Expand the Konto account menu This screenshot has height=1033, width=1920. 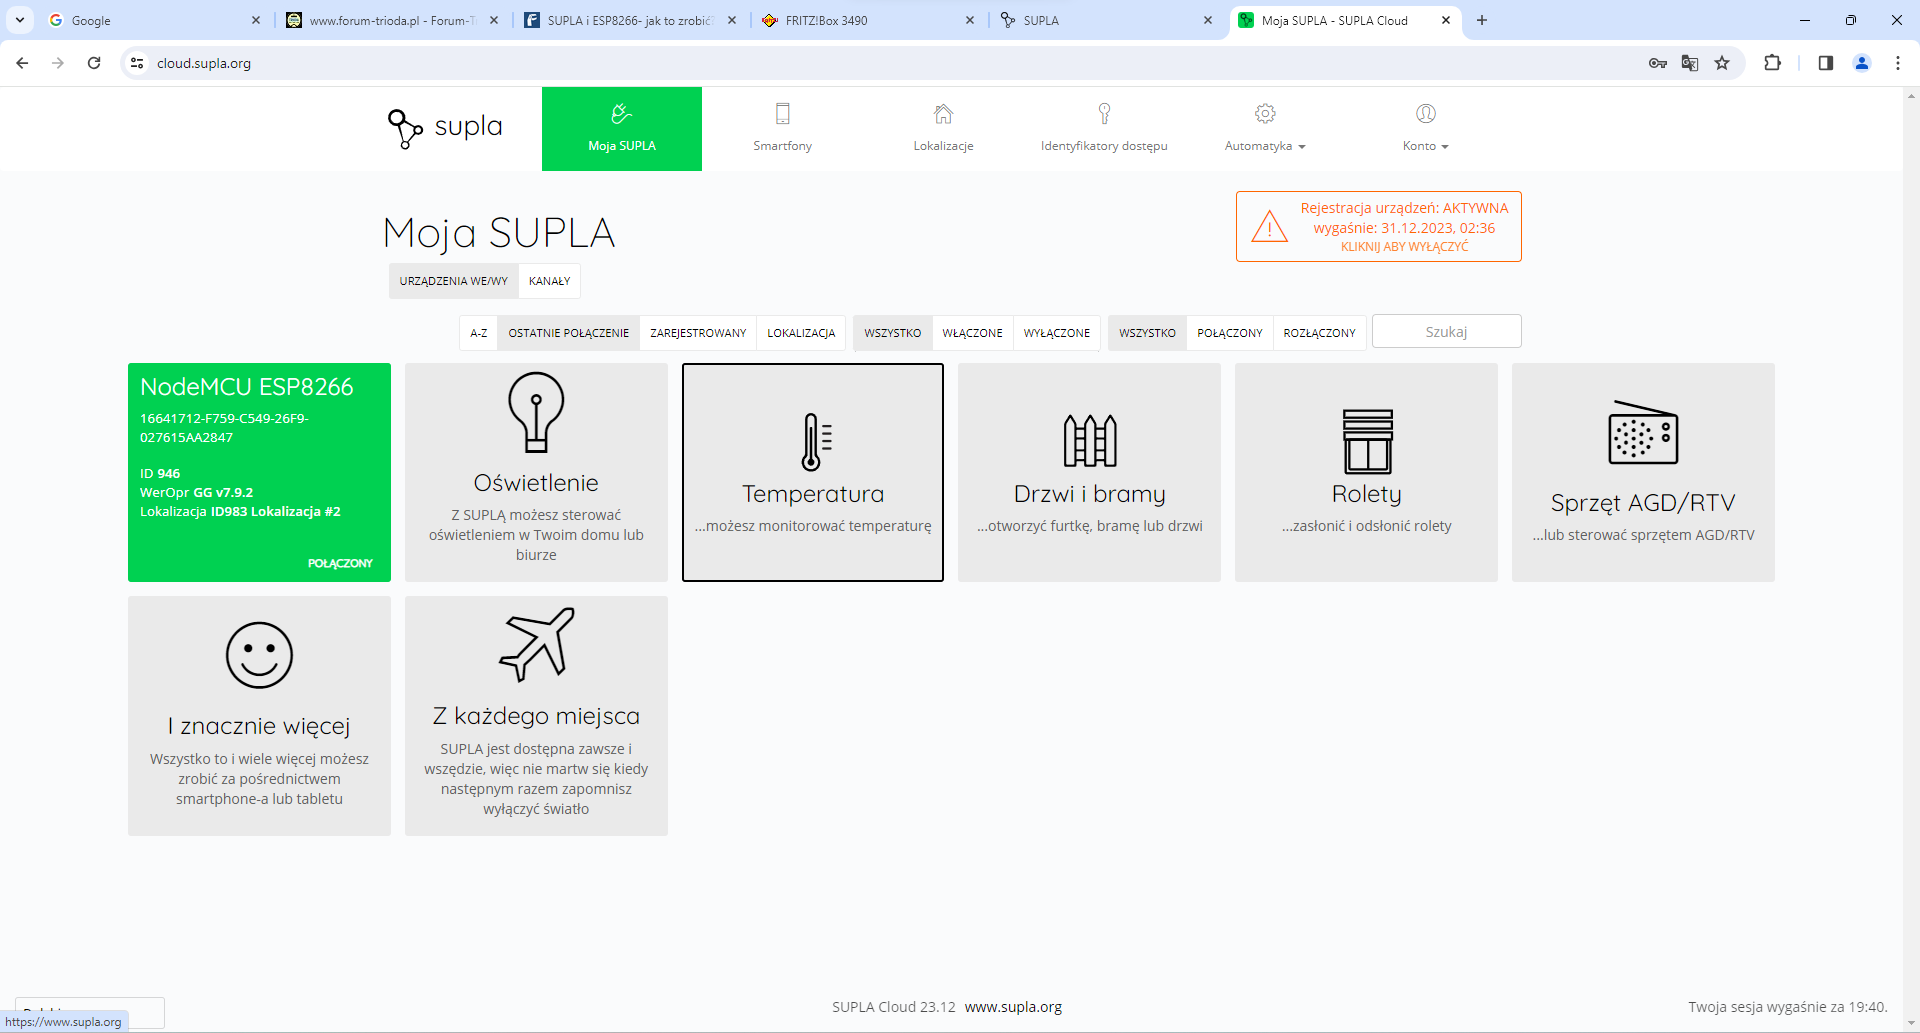coord(1425,129)
